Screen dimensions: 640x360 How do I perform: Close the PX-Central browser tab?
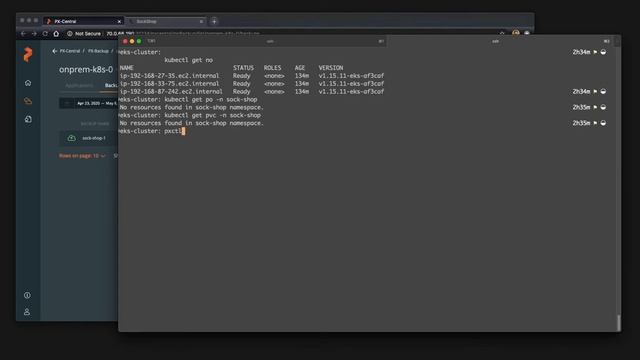pyautogui.click(x=119, y=21)
